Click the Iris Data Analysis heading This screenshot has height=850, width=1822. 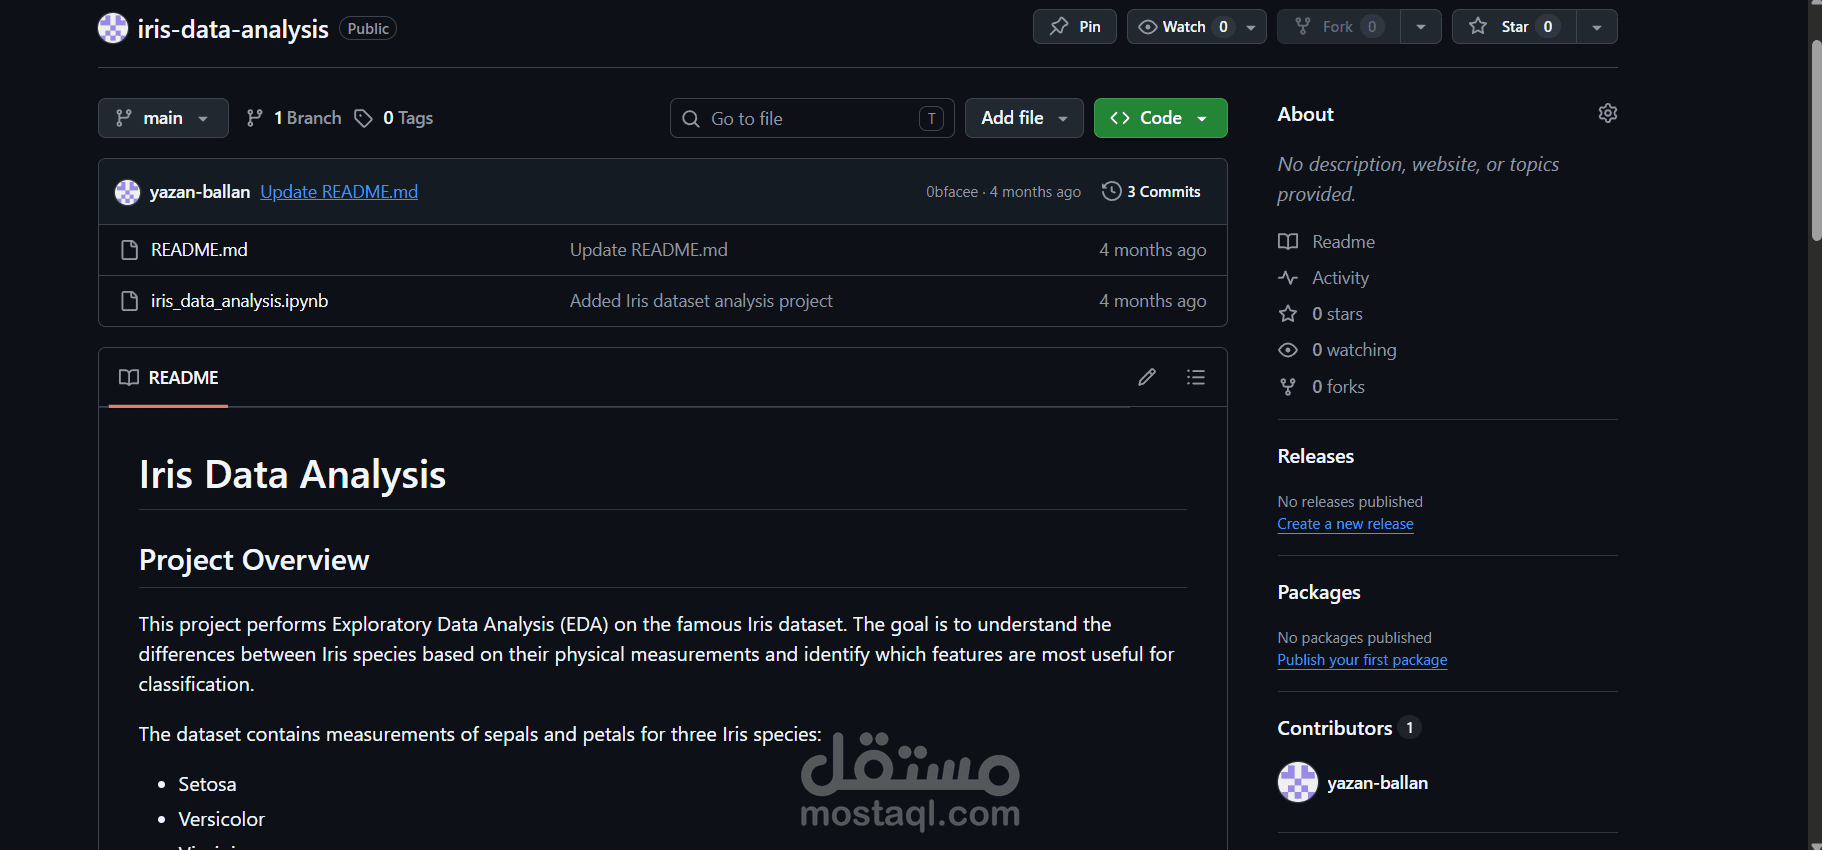(x=293, y=474)
